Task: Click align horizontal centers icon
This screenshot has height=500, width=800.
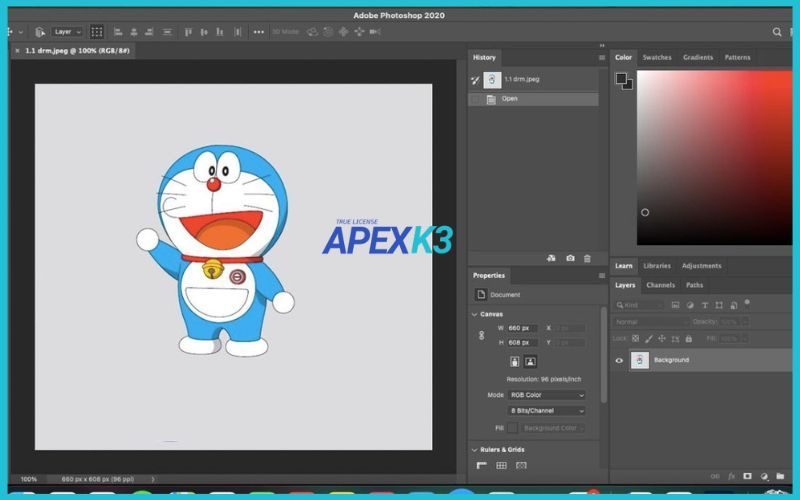Action: tap(134, 32)
